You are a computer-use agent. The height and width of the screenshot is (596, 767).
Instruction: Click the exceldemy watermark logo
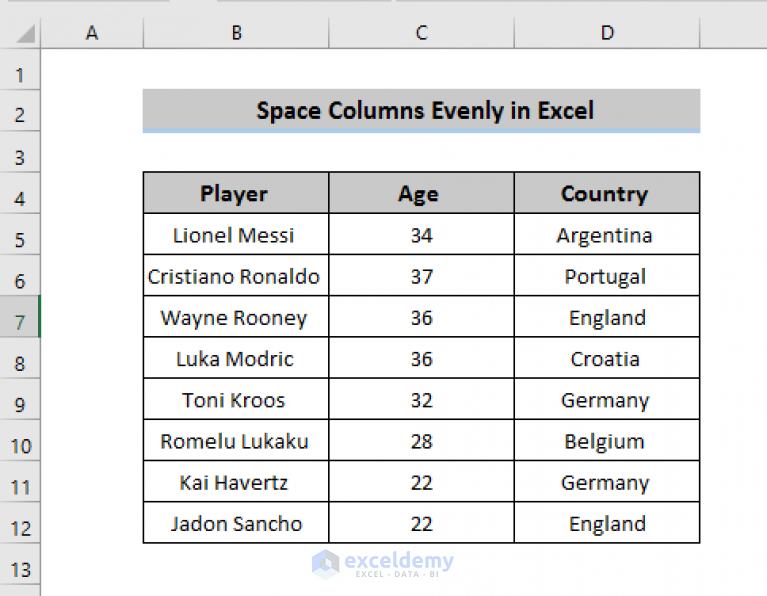383,564
